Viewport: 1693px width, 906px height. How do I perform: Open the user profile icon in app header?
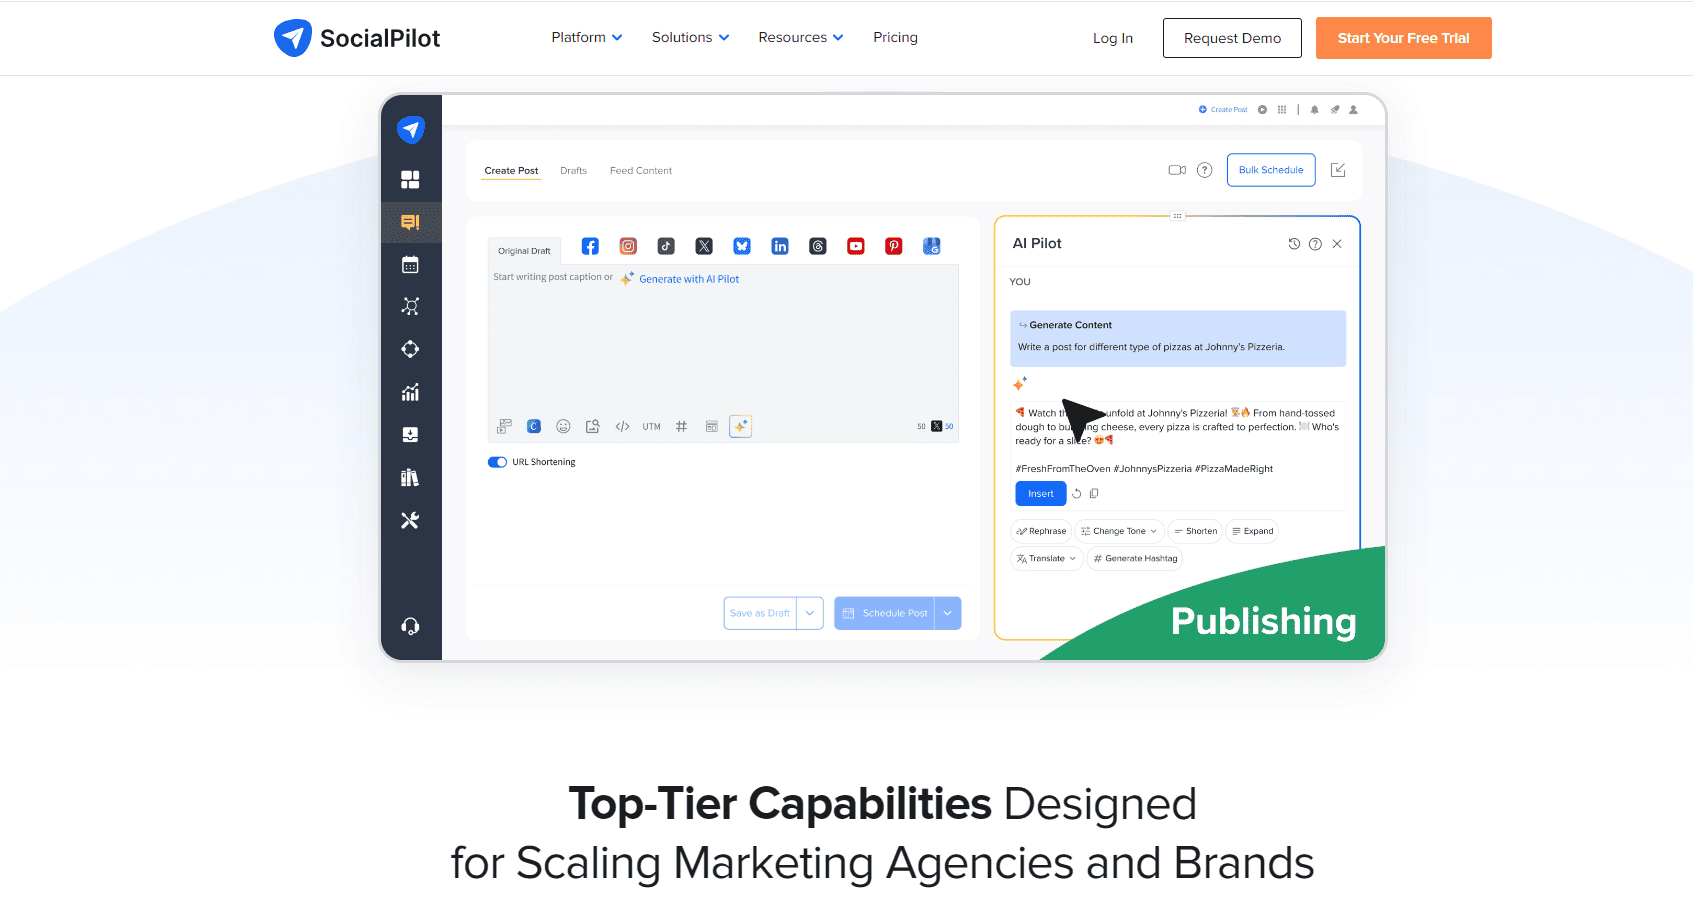1353,110
